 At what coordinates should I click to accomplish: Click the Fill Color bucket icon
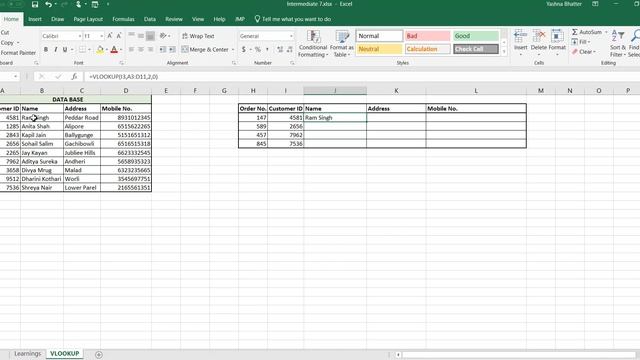click(x=100, y=49)
